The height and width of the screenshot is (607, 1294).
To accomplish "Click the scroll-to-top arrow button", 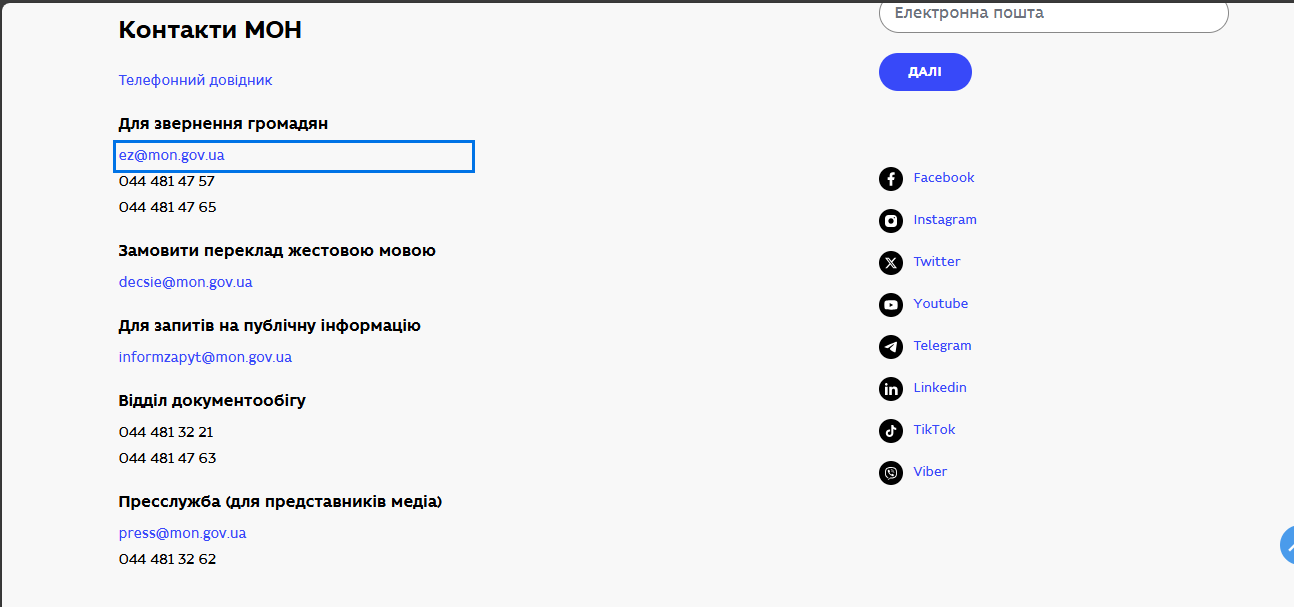I will pyautogui.click(x=1286, y=545).
